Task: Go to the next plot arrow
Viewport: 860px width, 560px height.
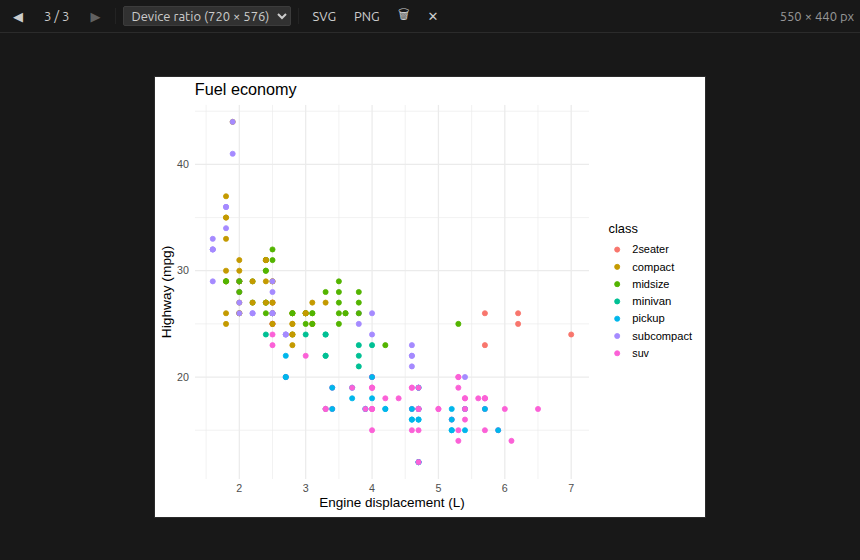Action: click(95, 17)
